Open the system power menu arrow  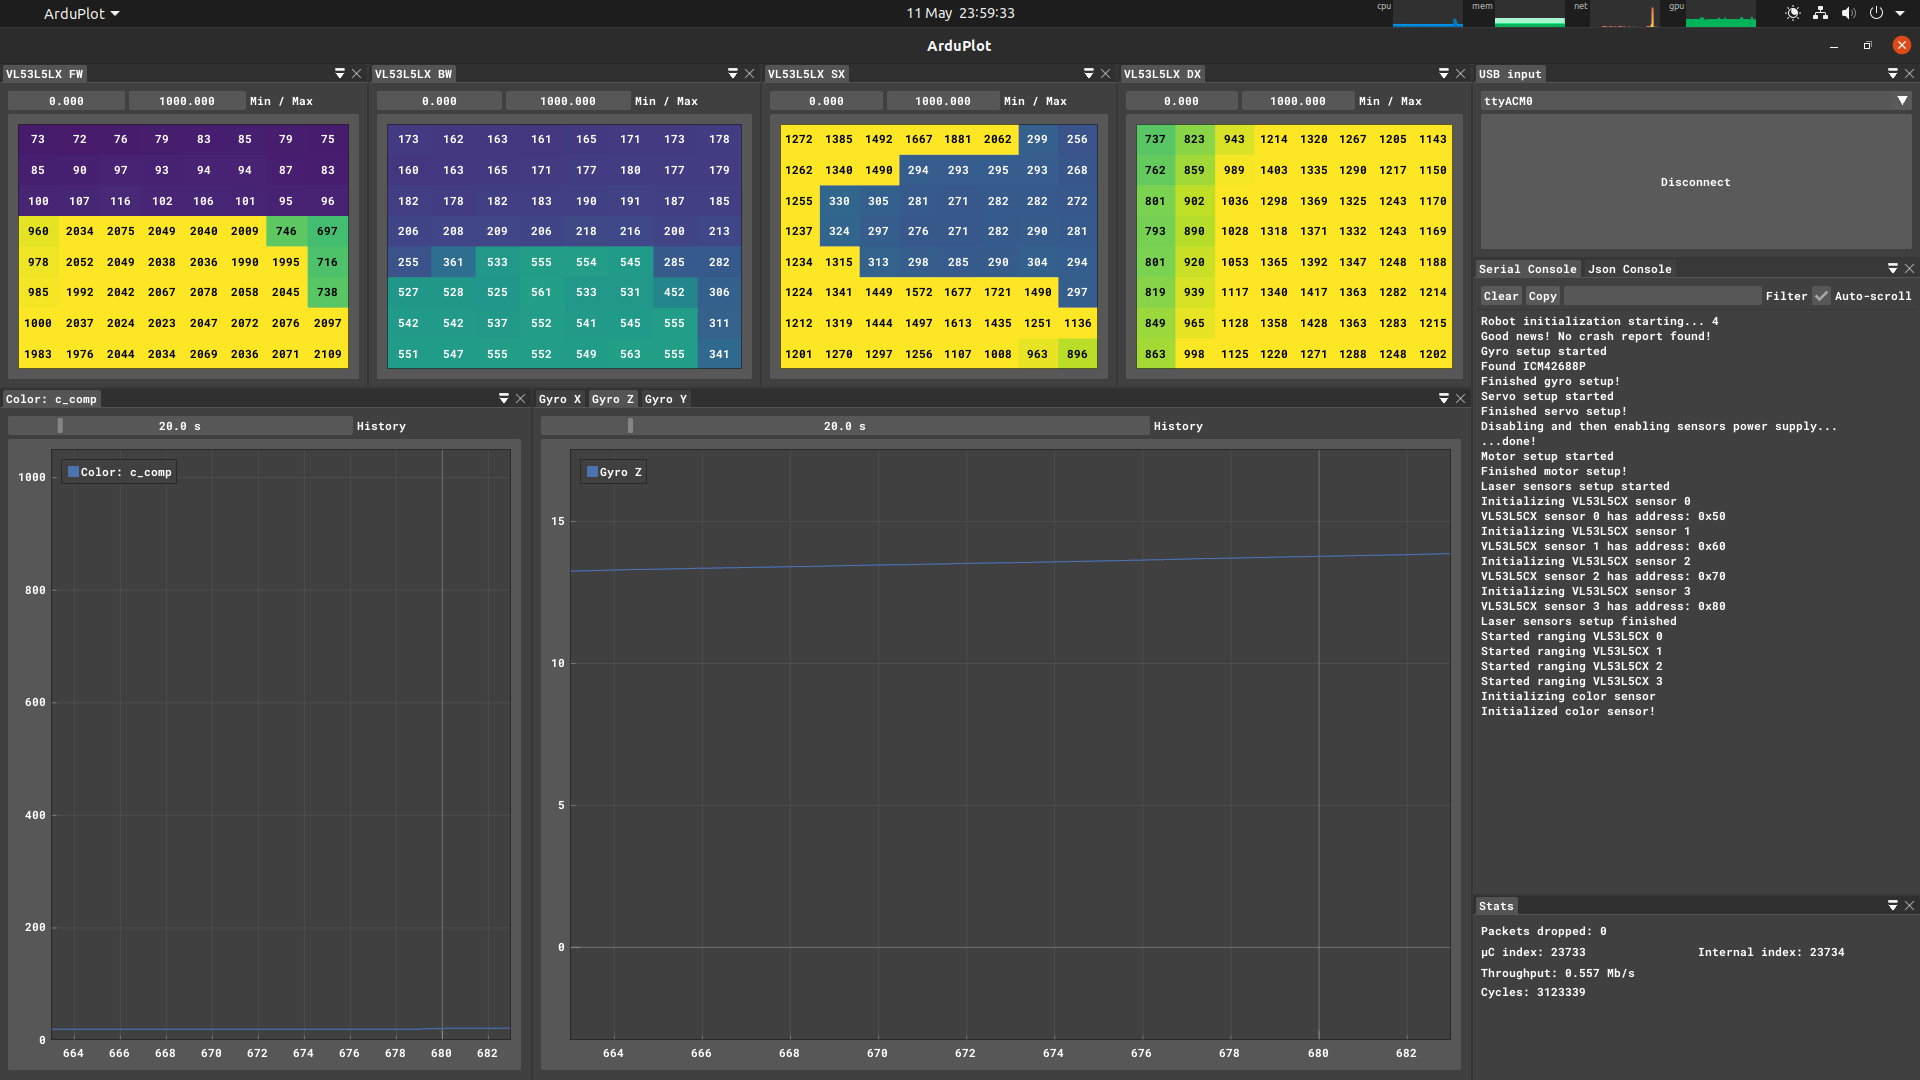click(x=1900, y=14)
